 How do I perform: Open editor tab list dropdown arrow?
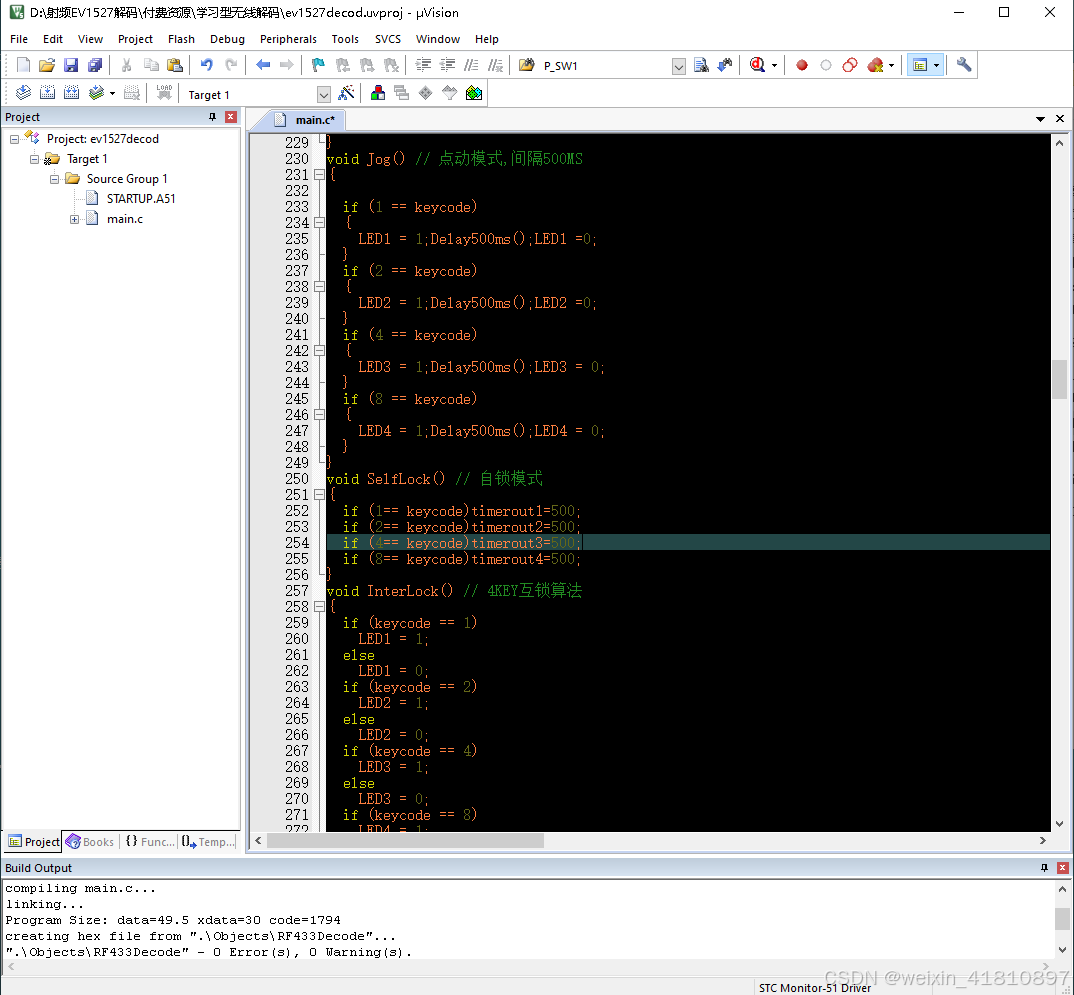coord(1040,119)
